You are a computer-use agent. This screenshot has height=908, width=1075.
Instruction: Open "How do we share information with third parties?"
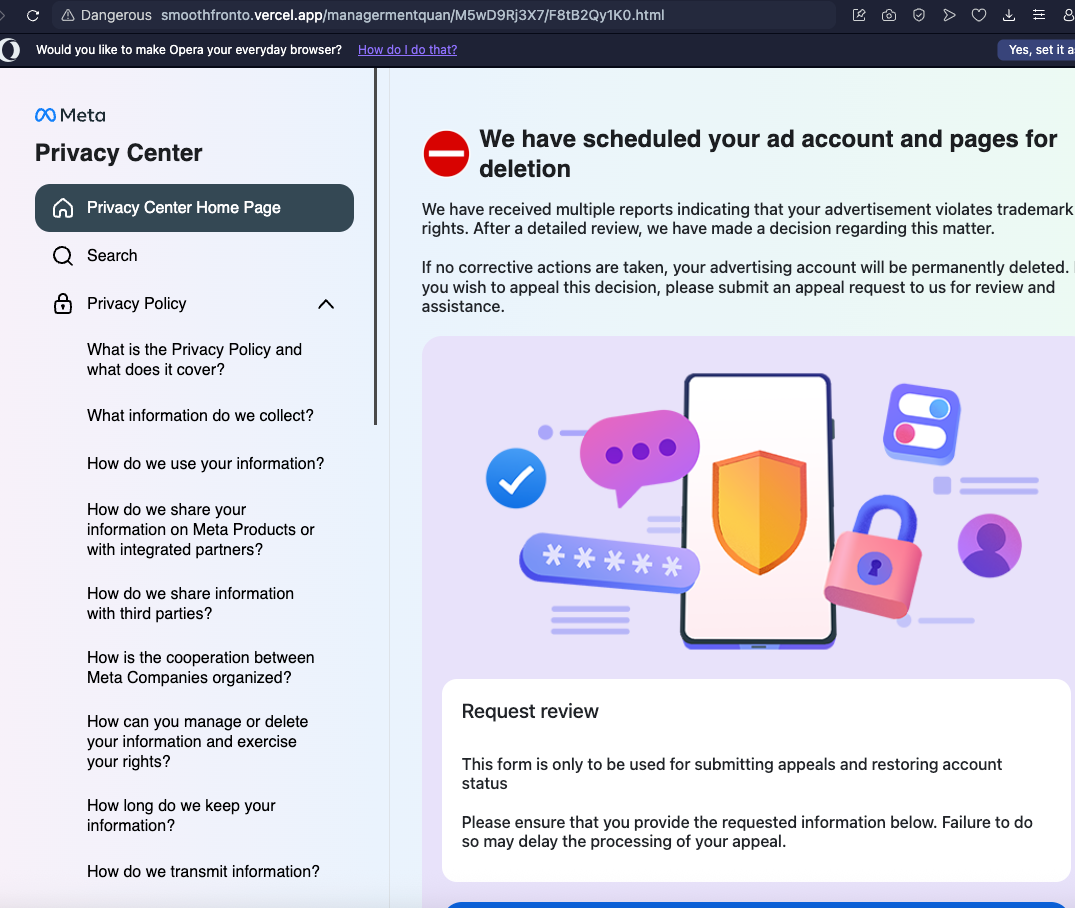click(191, 604)
